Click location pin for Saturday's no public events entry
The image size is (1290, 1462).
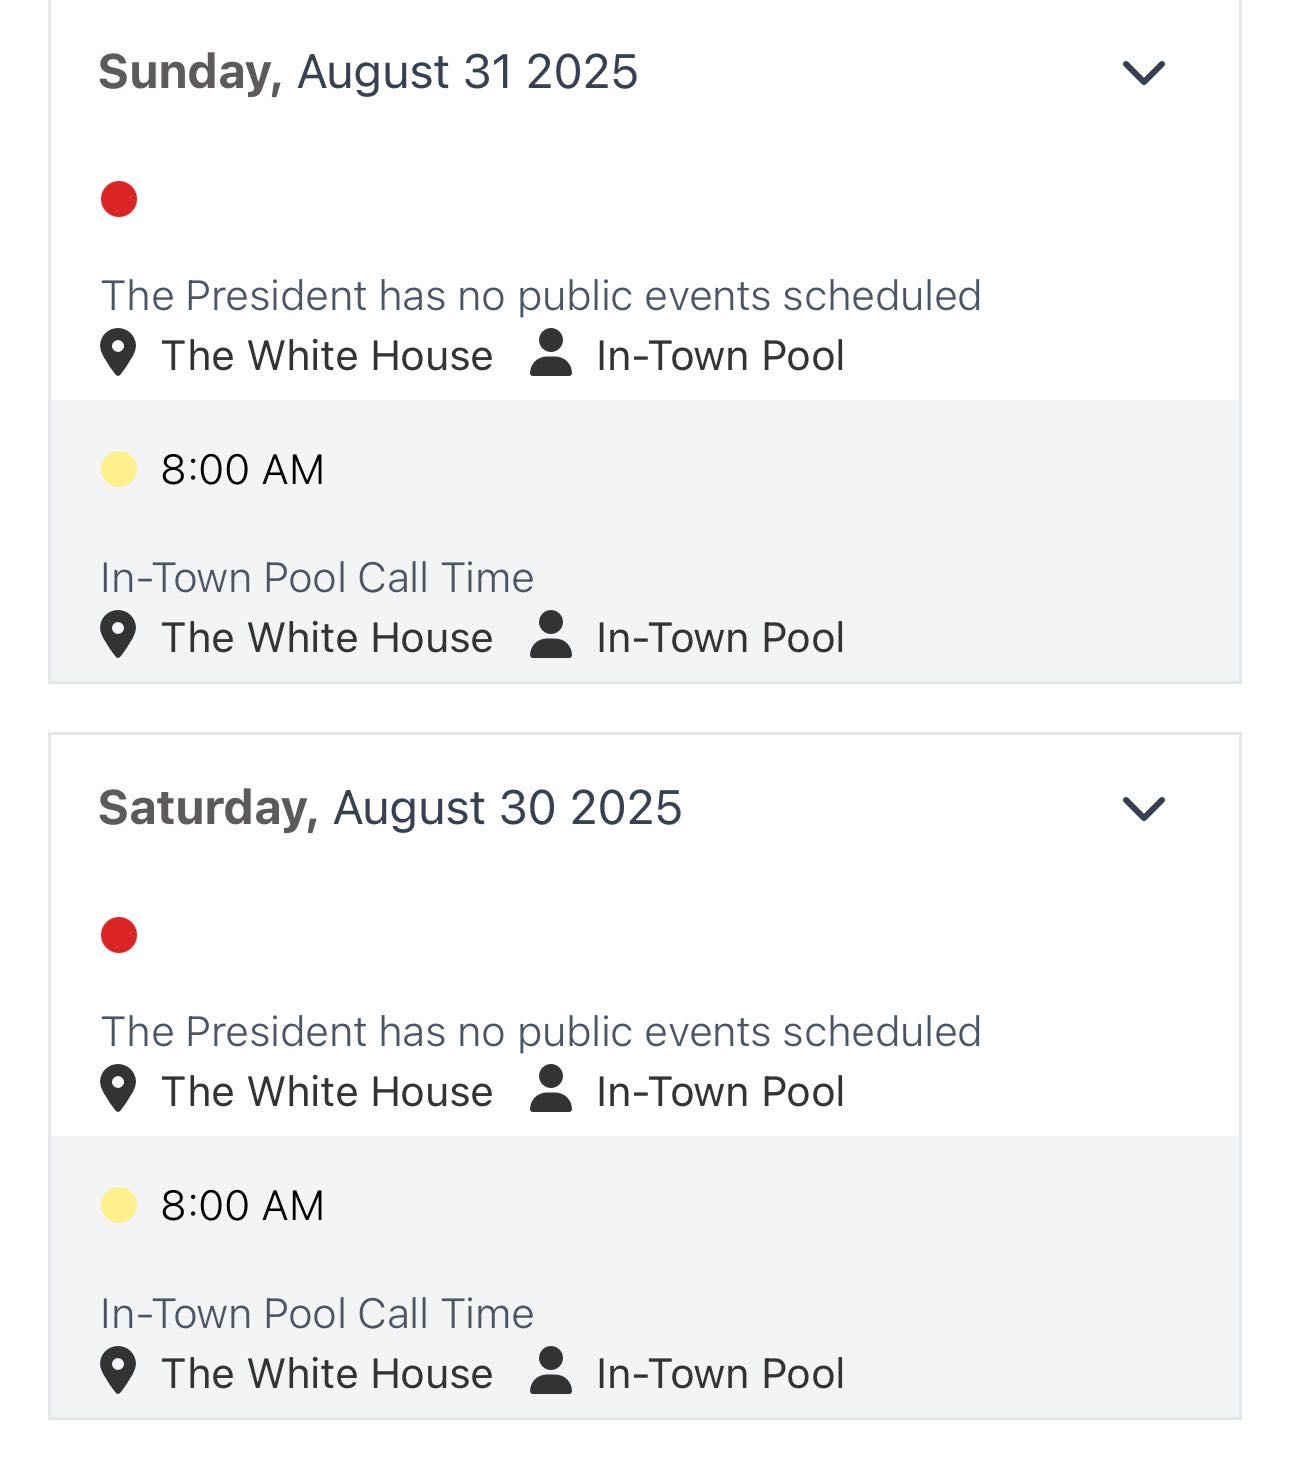coord(118,1089)
